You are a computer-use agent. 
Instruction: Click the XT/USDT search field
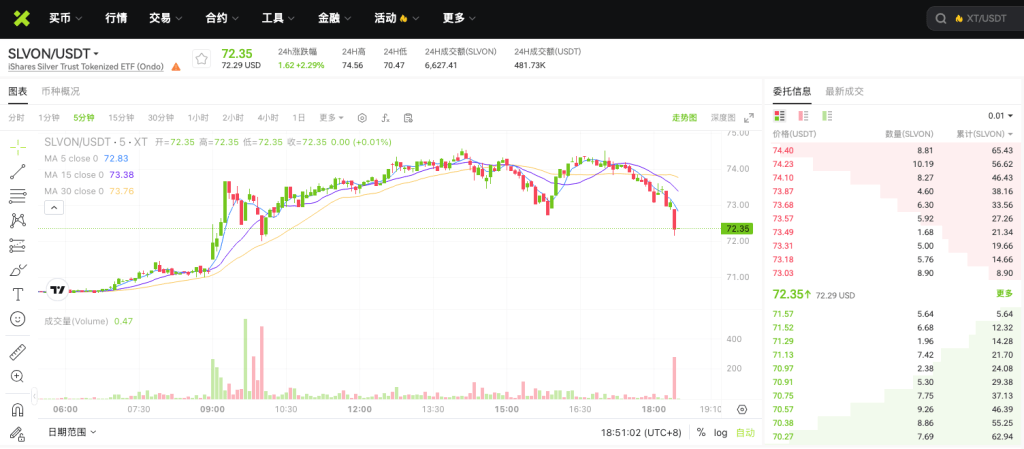[975, 19]
